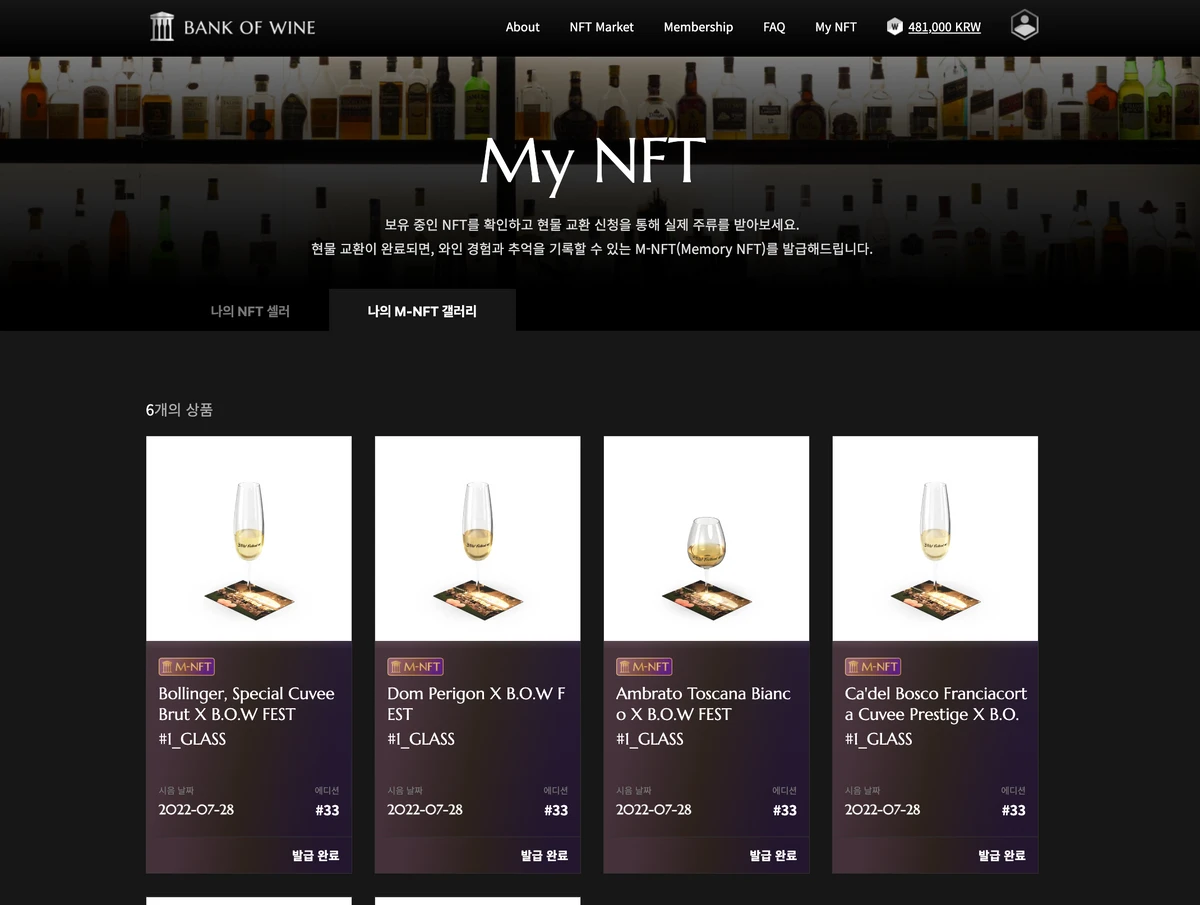Click edition #33 on Bollinger card
Viewport: 1200px width, 905px height.
click(327, 810)
